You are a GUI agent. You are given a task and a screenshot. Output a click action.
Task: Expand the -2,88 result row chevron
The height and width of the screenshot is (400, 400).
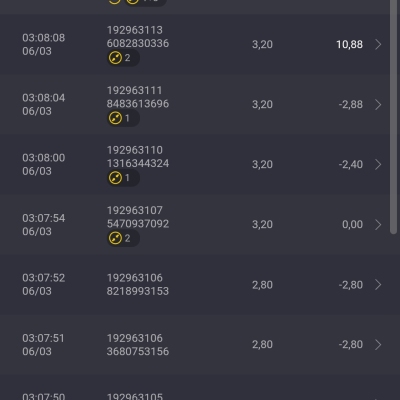378,104
